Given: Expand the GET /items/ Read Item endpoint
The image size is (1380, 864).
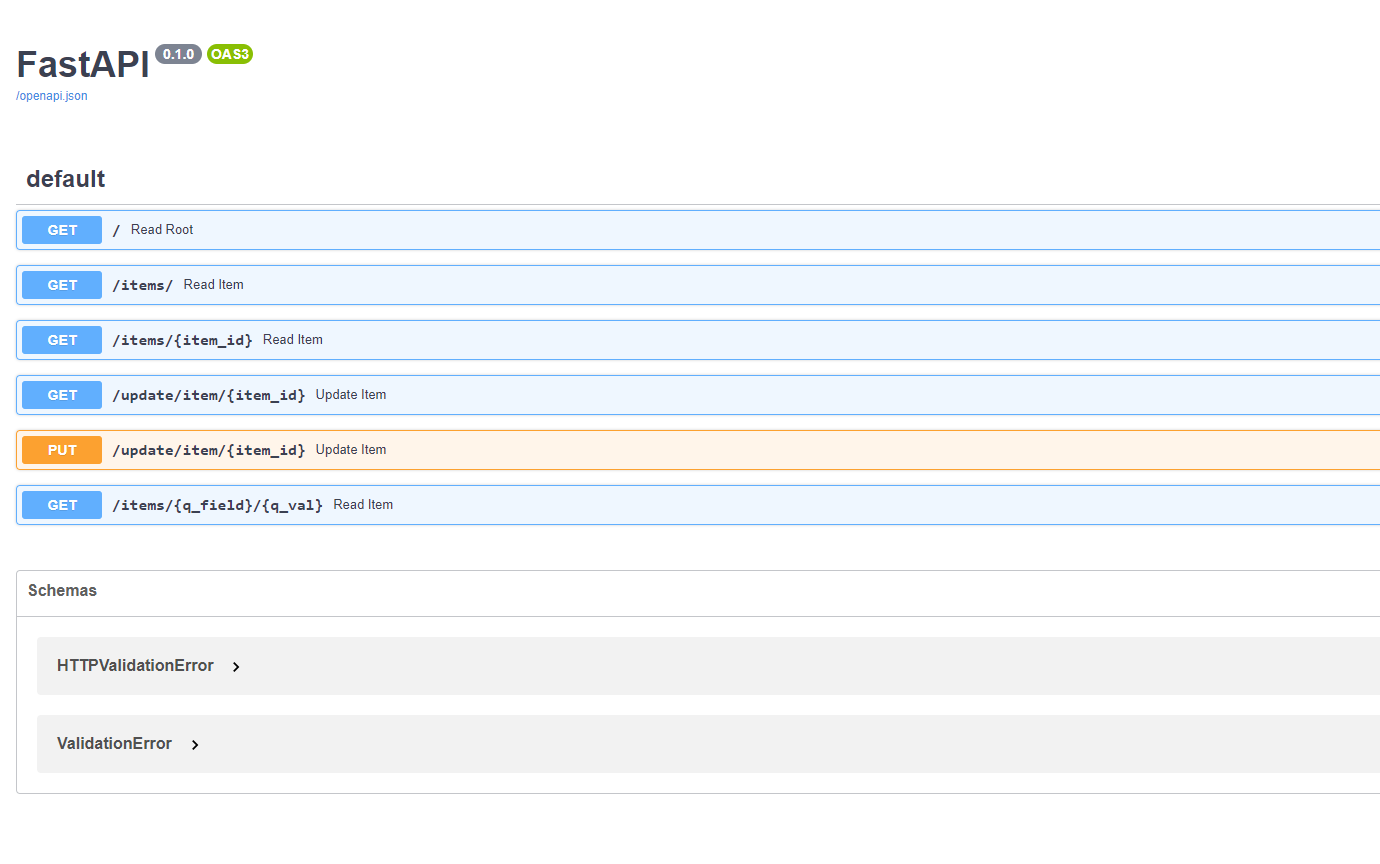Looking at the screenshot, I should click(x=698, y=285).
